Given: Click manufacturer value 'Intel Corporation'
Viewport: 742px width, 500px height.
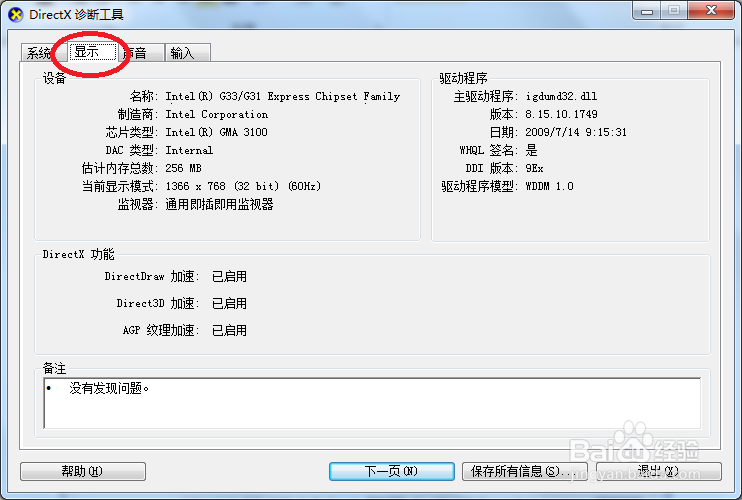Looking at the screenshot, I should pyautogui.click(x=216, y=114).
